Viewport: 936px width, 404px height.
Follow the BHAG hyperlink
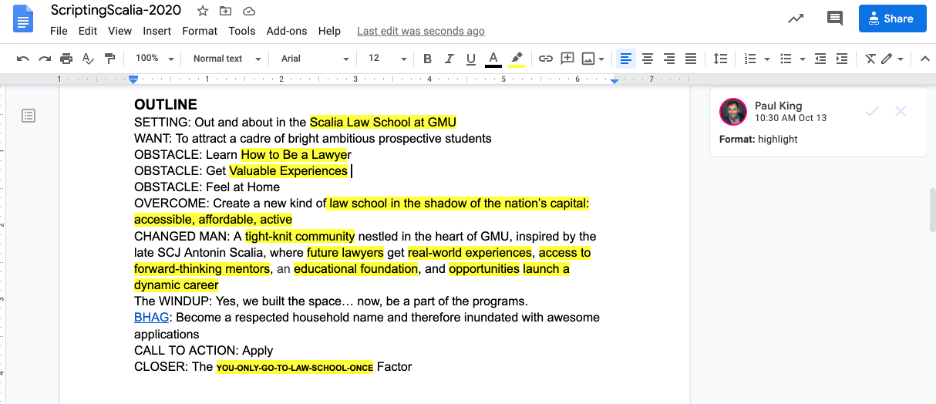click(152, 317)
